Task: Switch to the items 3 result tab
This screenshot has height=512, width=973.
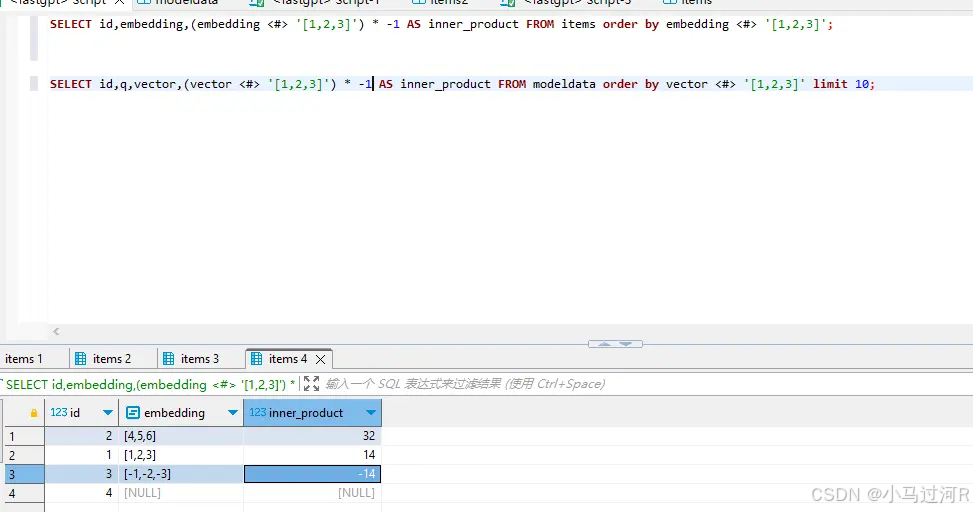Action: (x=200, y=359)
